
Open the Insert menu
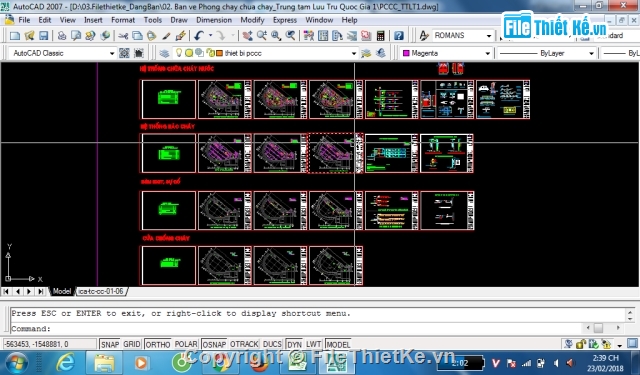(93, 20)
